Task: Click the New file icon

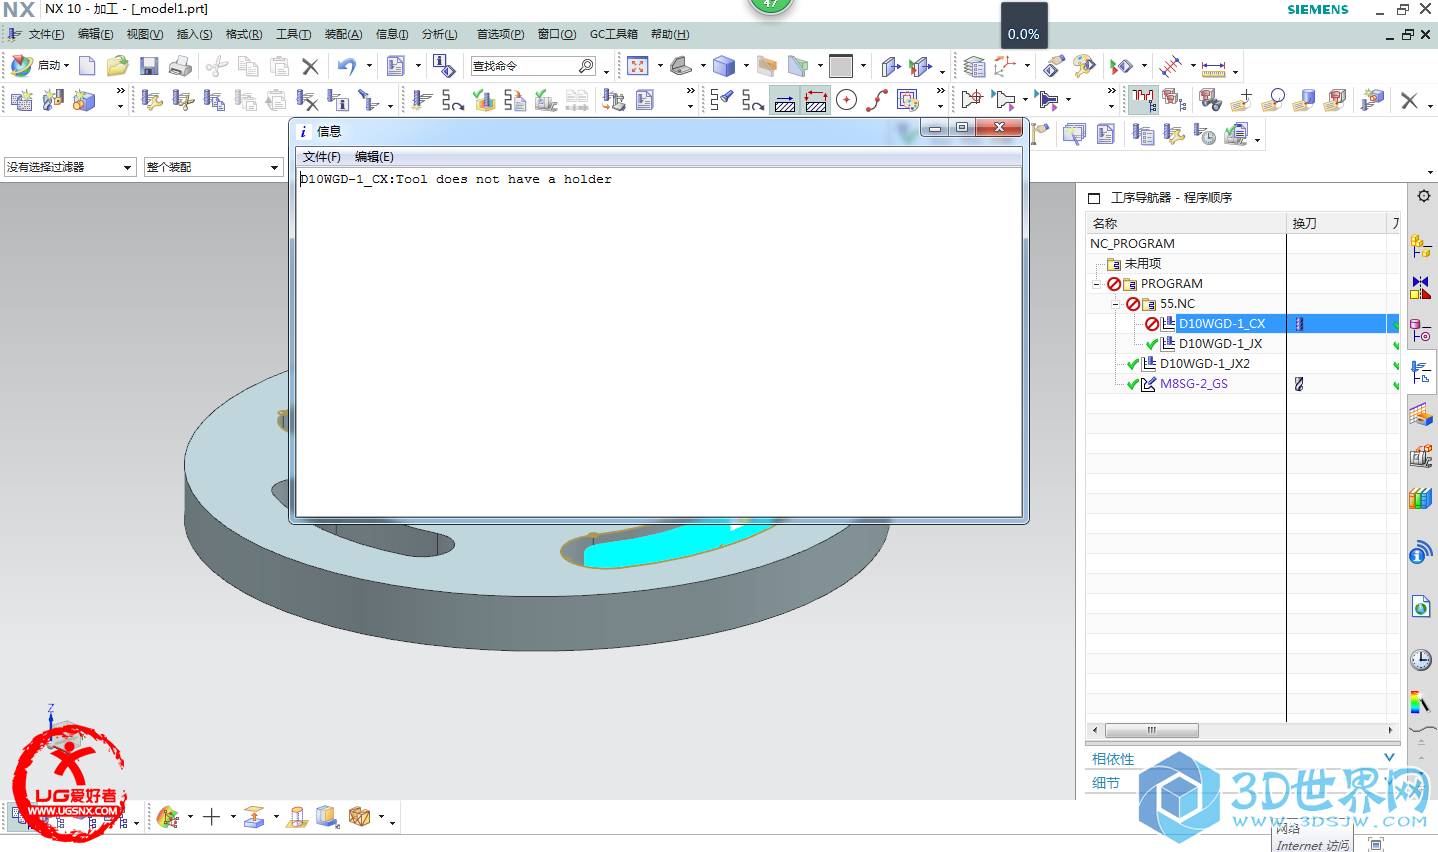Action: (x=88, y=66)
